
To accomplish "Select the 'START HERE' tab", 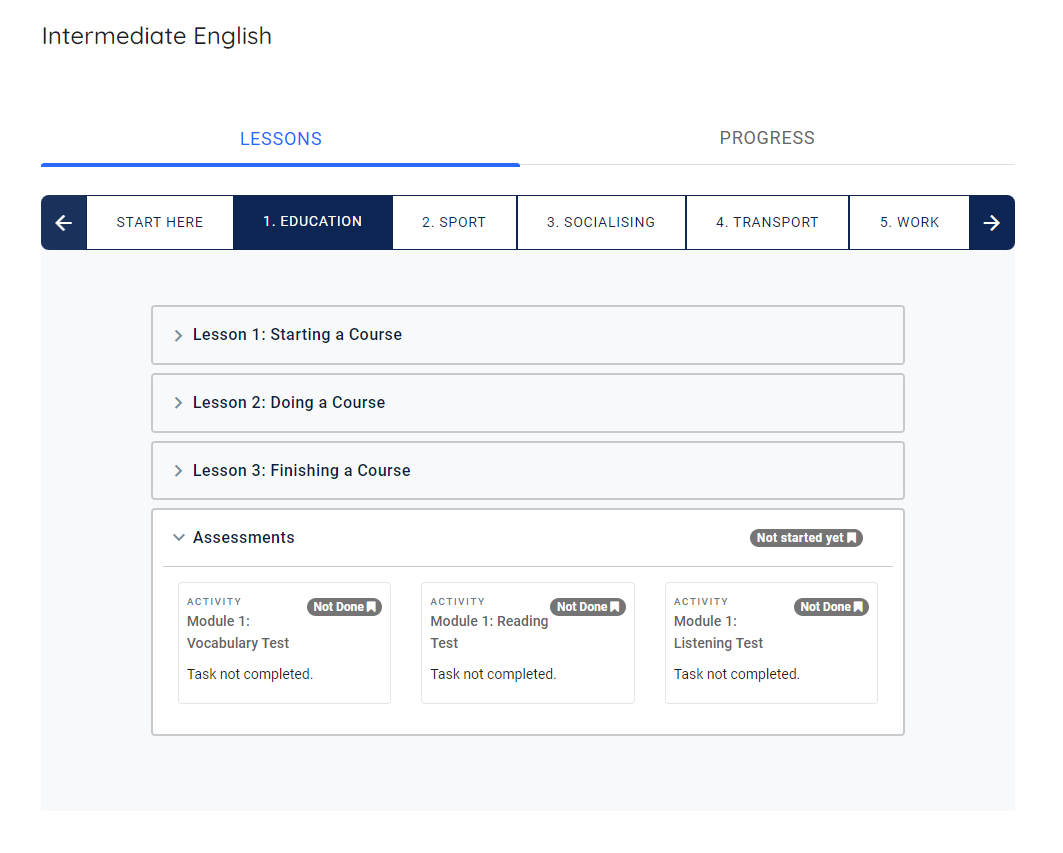I will (159, 222).
